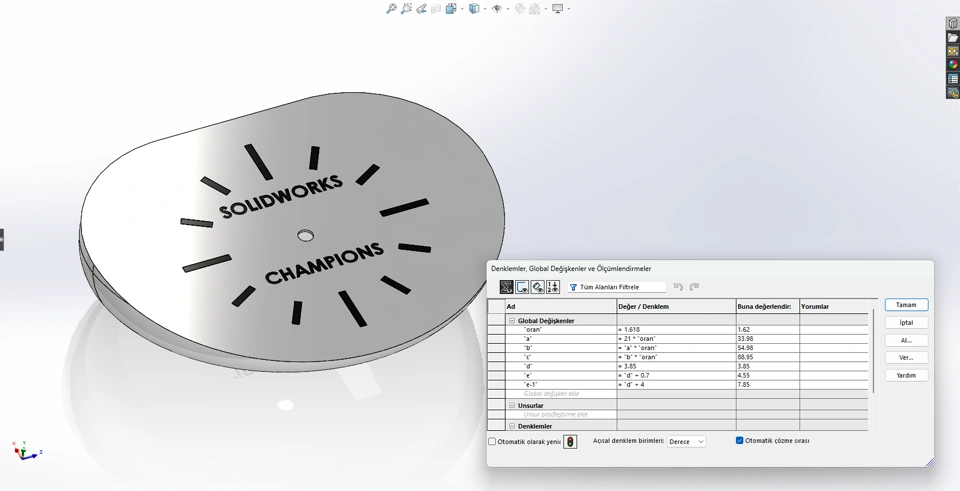Click the coordinate triad in the viewport
Image resolution: width=960 pixels, height=491 pixels.
point(26,451)
